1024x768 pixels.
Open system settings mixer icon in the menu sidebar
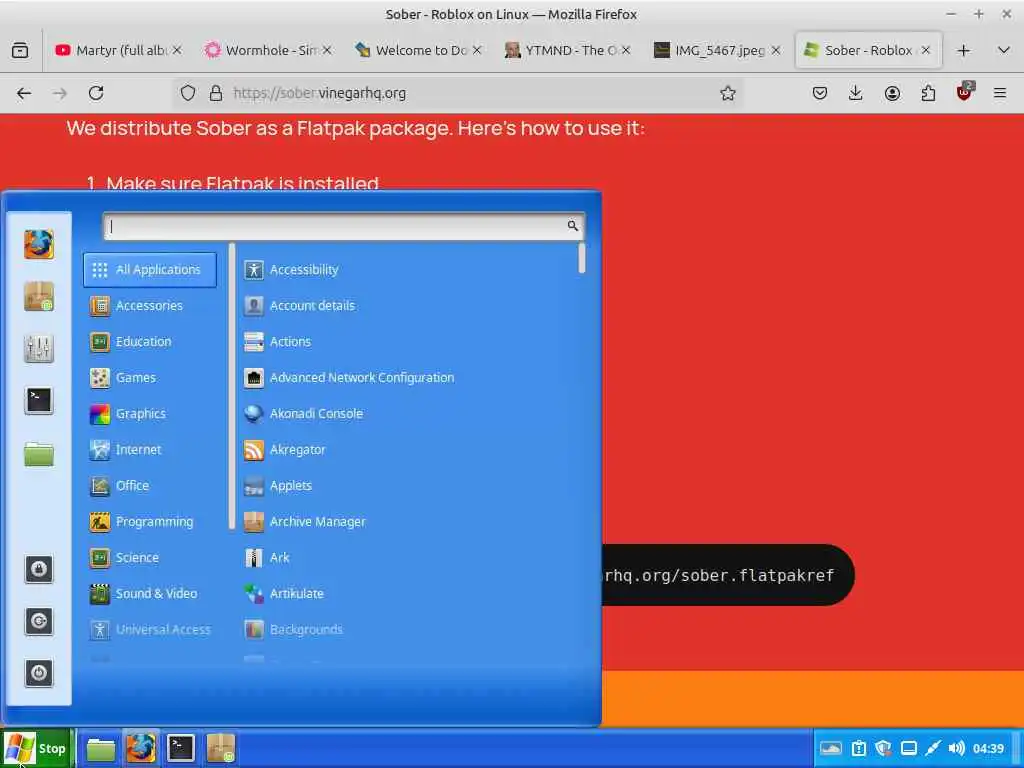coord(39,348)
